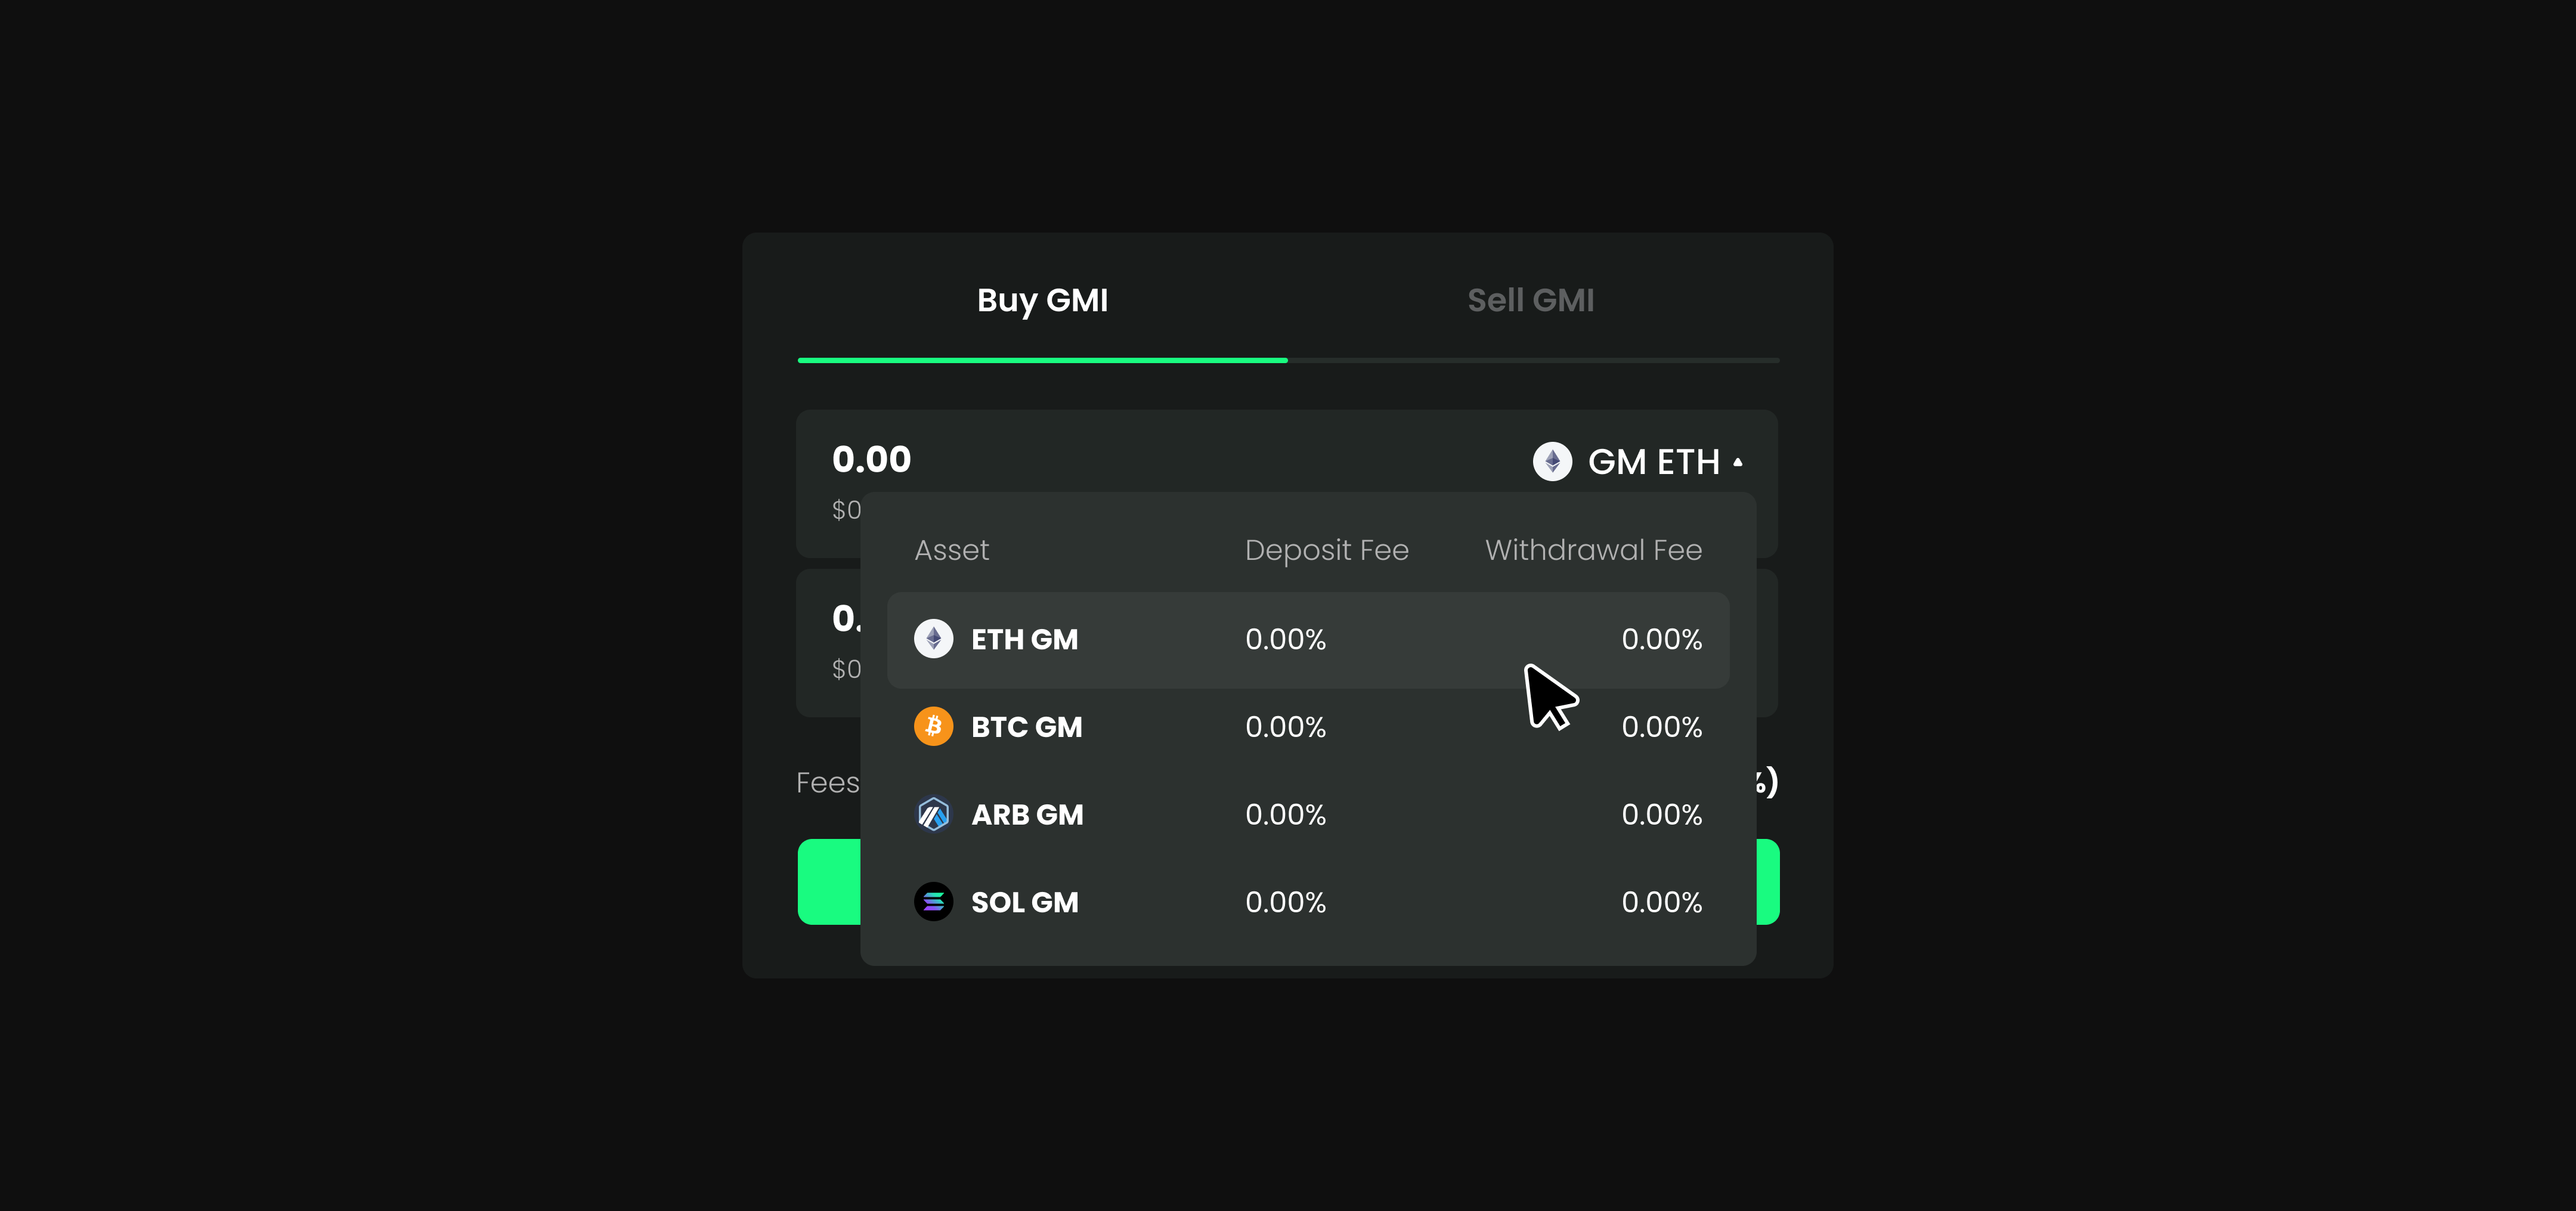
Task: Select the Buy GMI tab
Action: (1042, 300)
